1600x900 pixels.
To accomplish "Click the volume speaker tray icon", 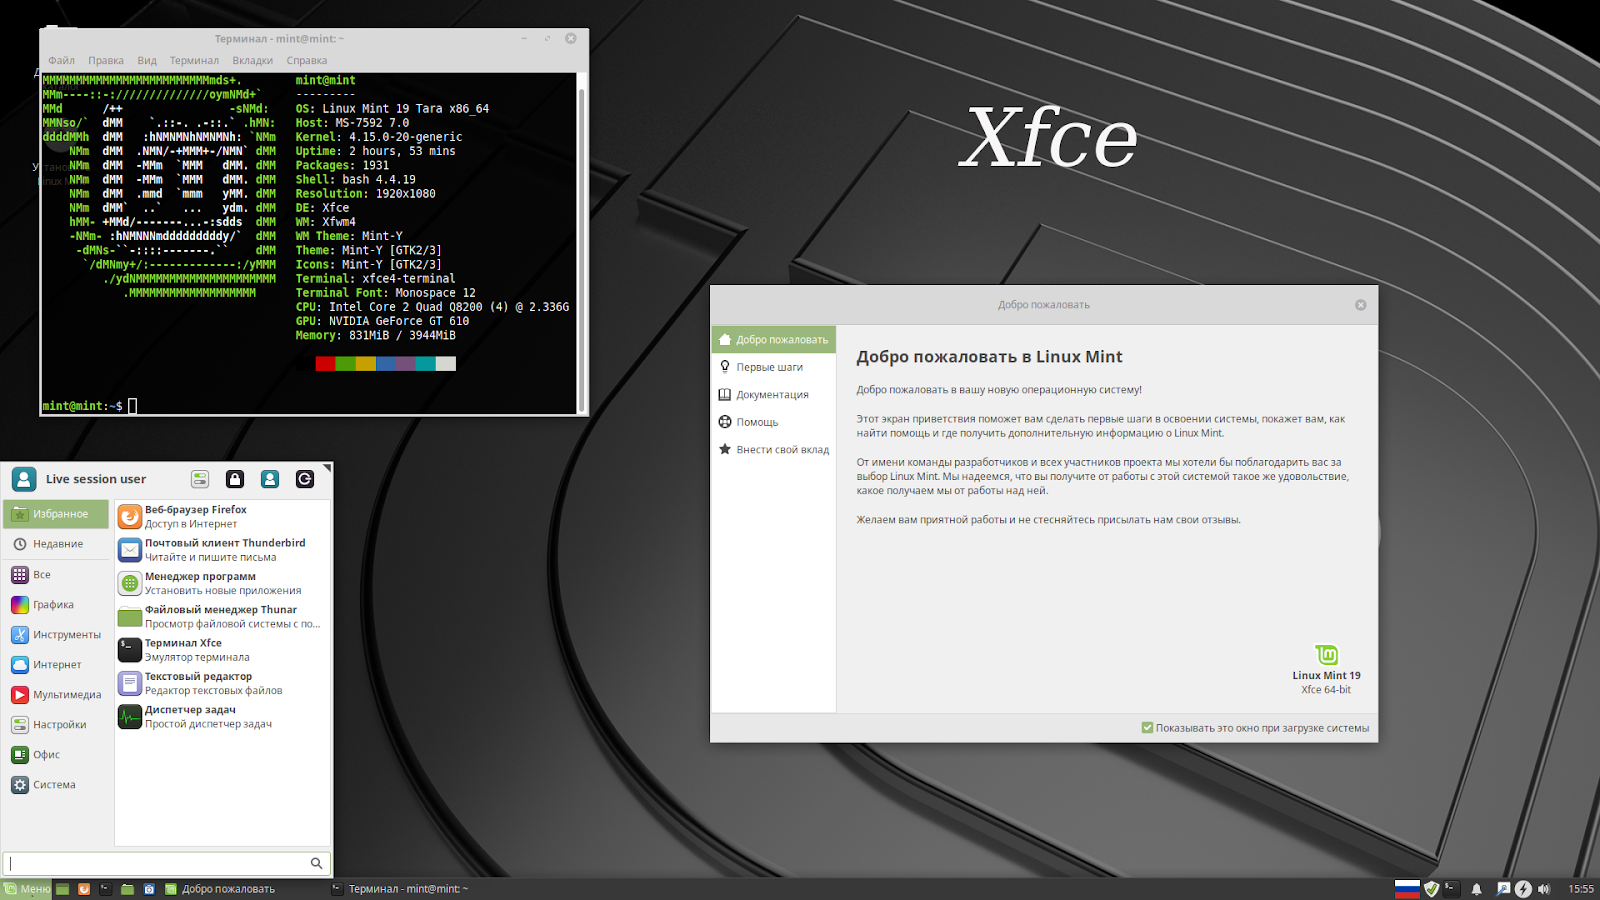I will (x=1544, y=889).
